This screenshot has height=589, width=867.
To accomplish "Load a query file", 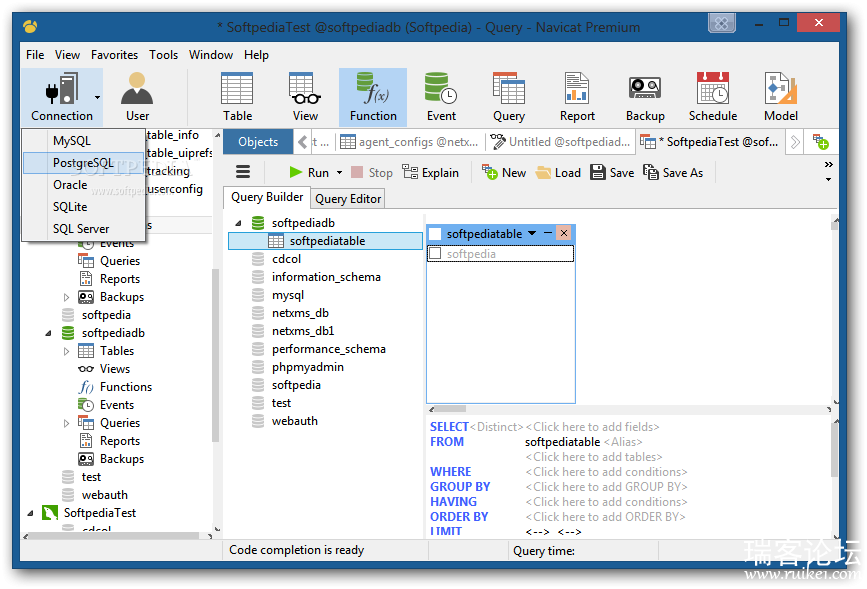I will [x=558, y=173].
